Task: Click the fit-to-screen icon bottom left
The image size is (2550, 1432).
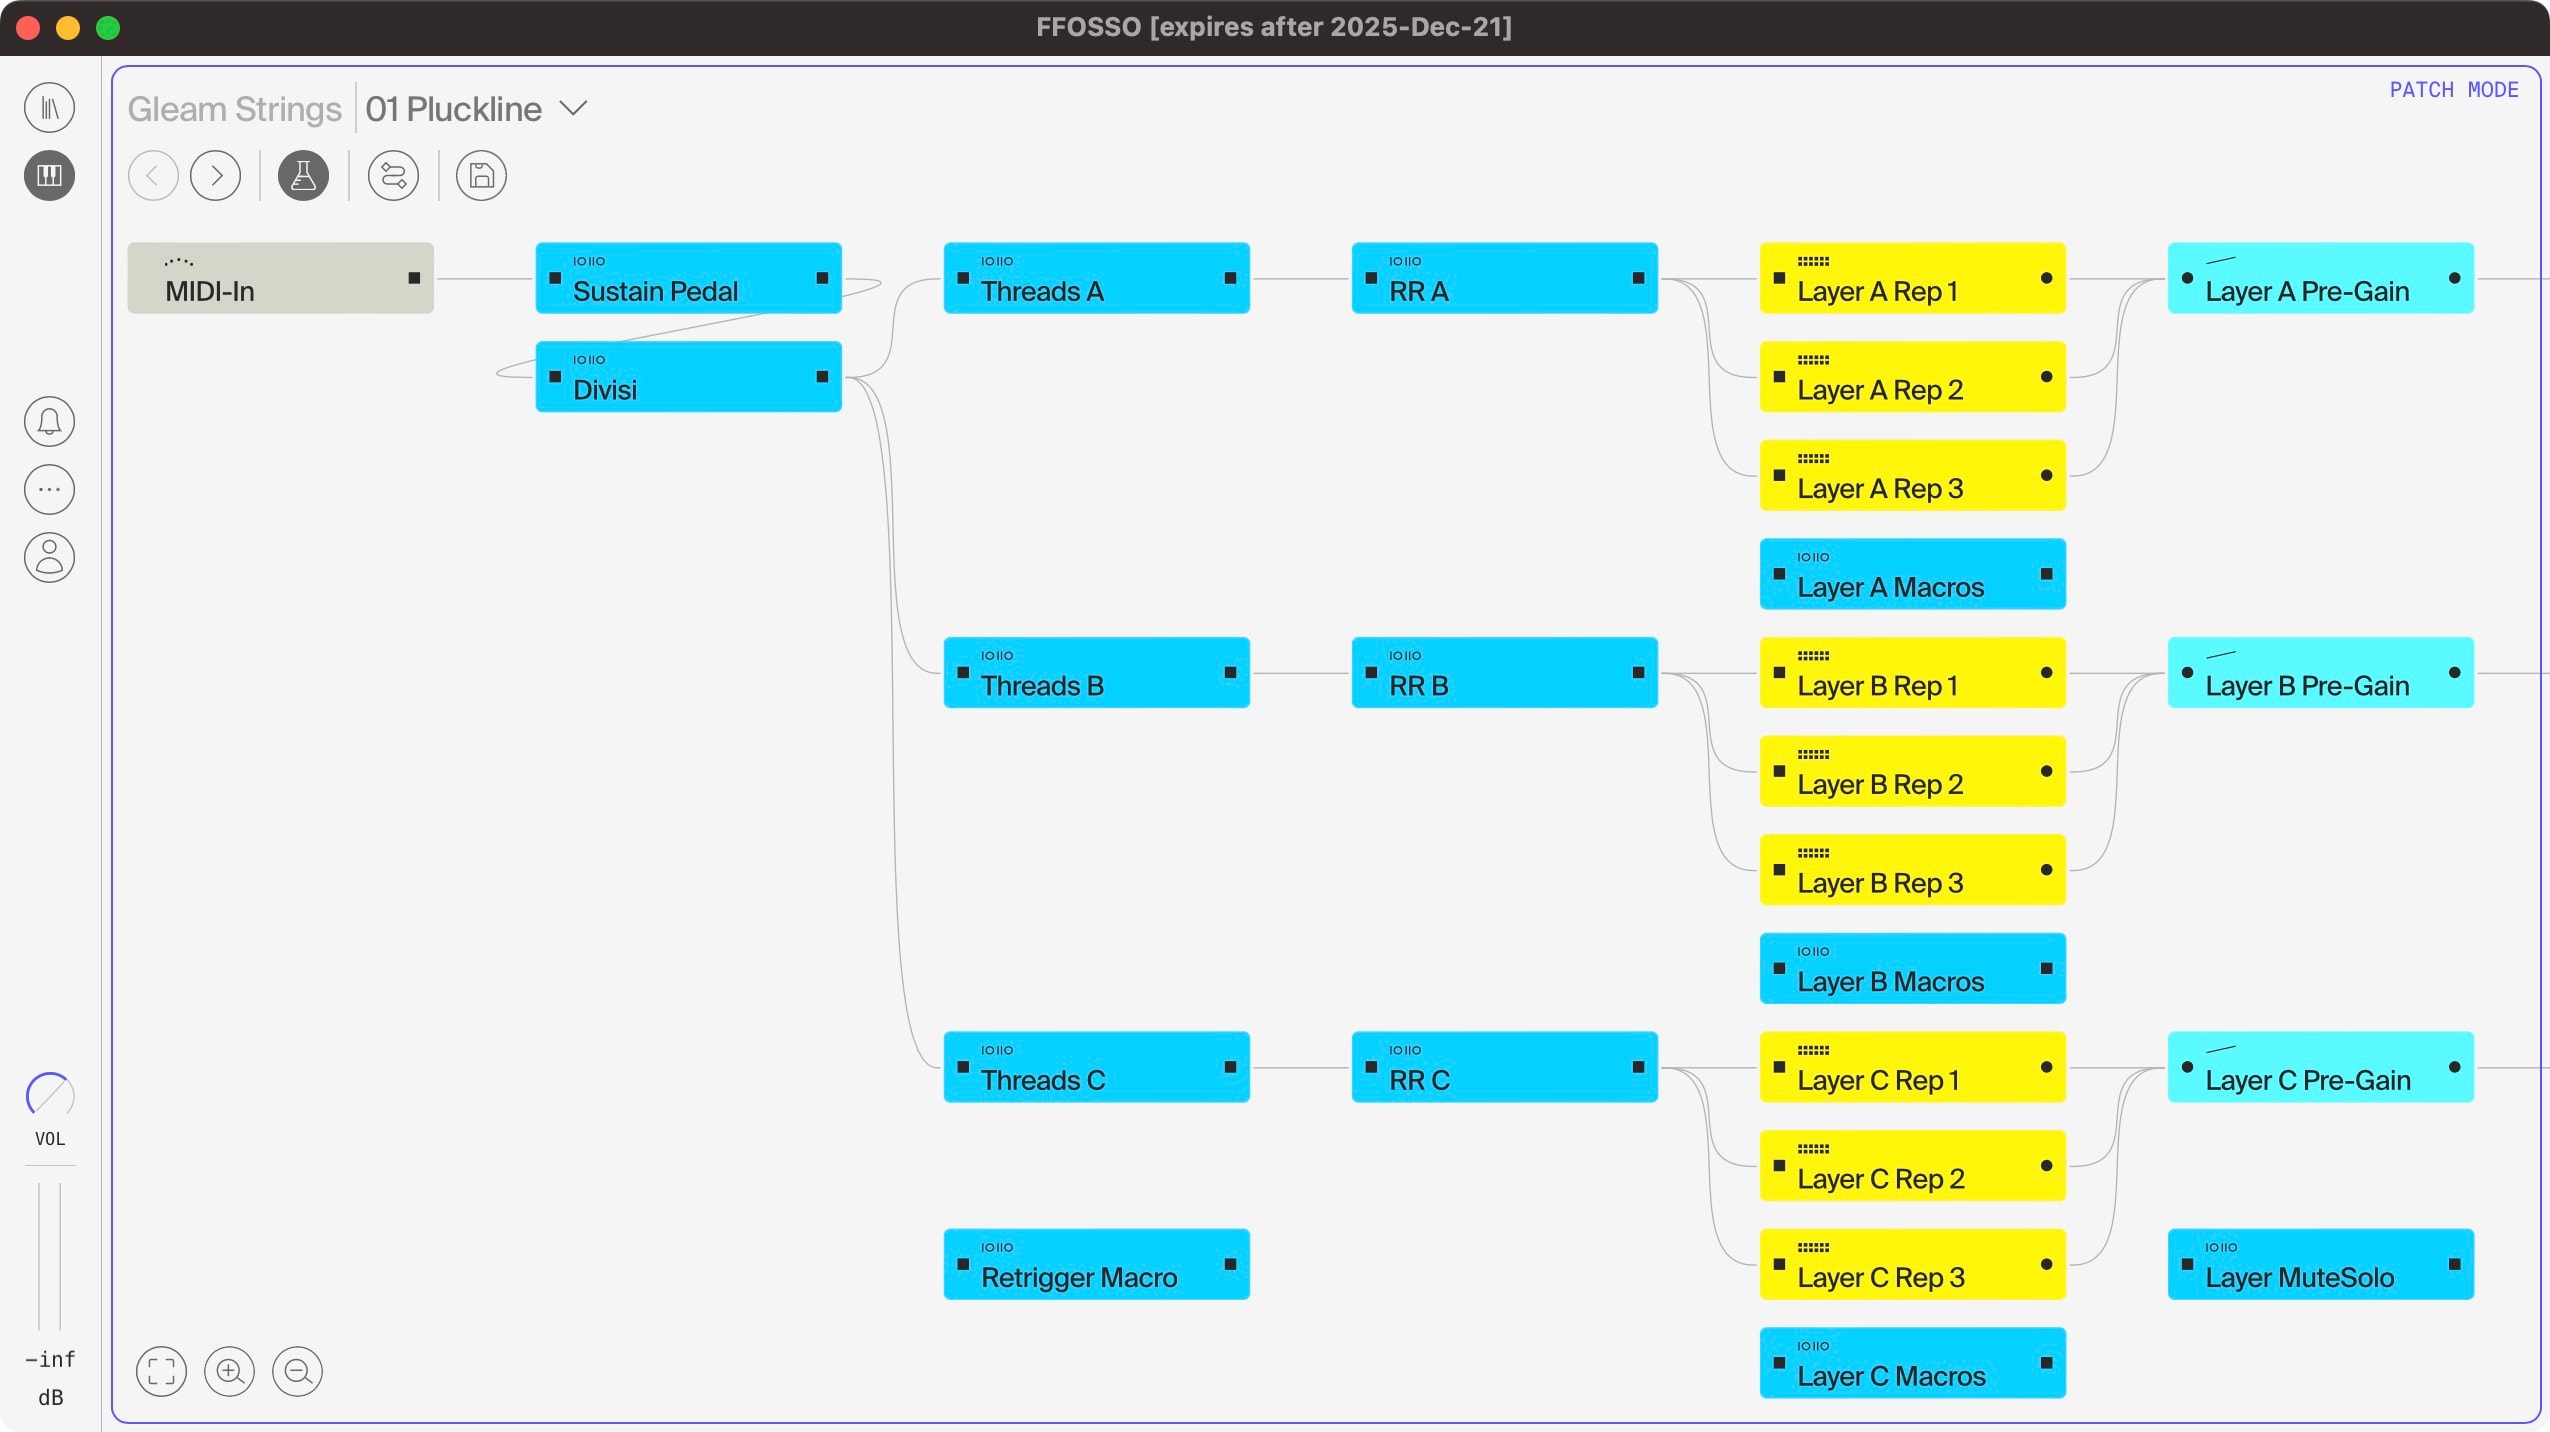Action: coord(161,1371)
